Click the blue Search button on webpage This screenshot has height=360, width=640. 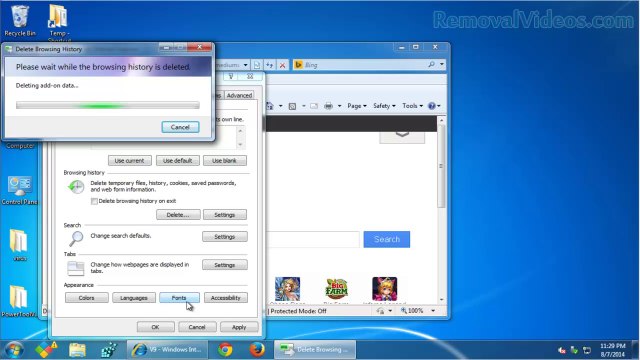[x=387, y=239]
